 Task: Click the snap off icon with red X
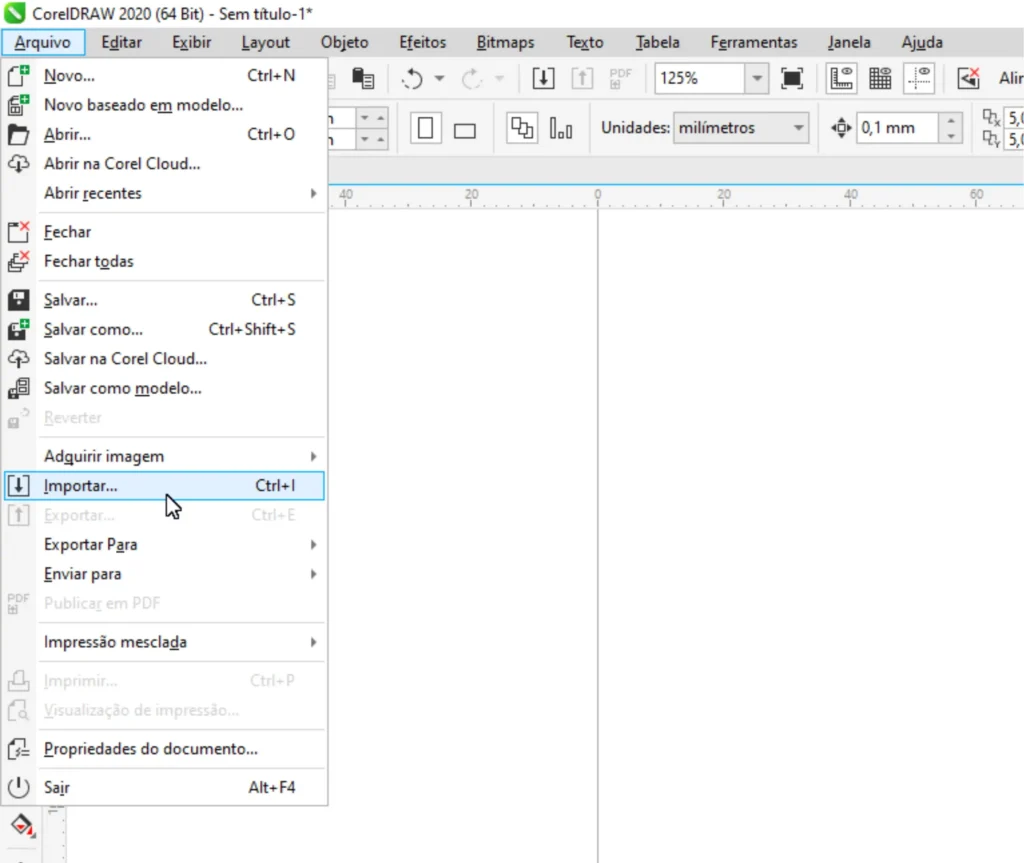(x=968, y=78)
